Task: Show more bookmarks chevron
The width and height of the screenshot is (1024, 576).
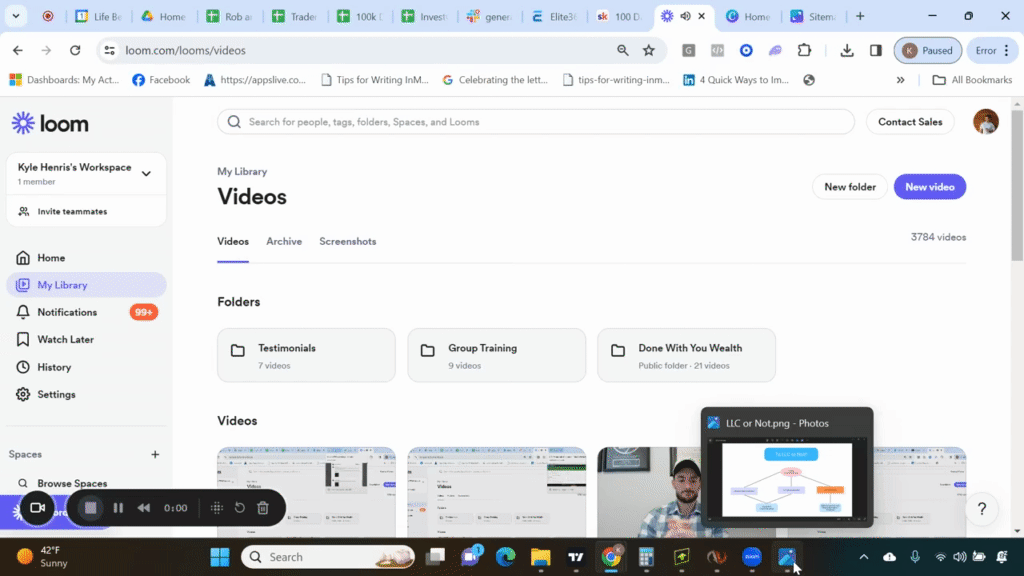Action: coord(901,80)
